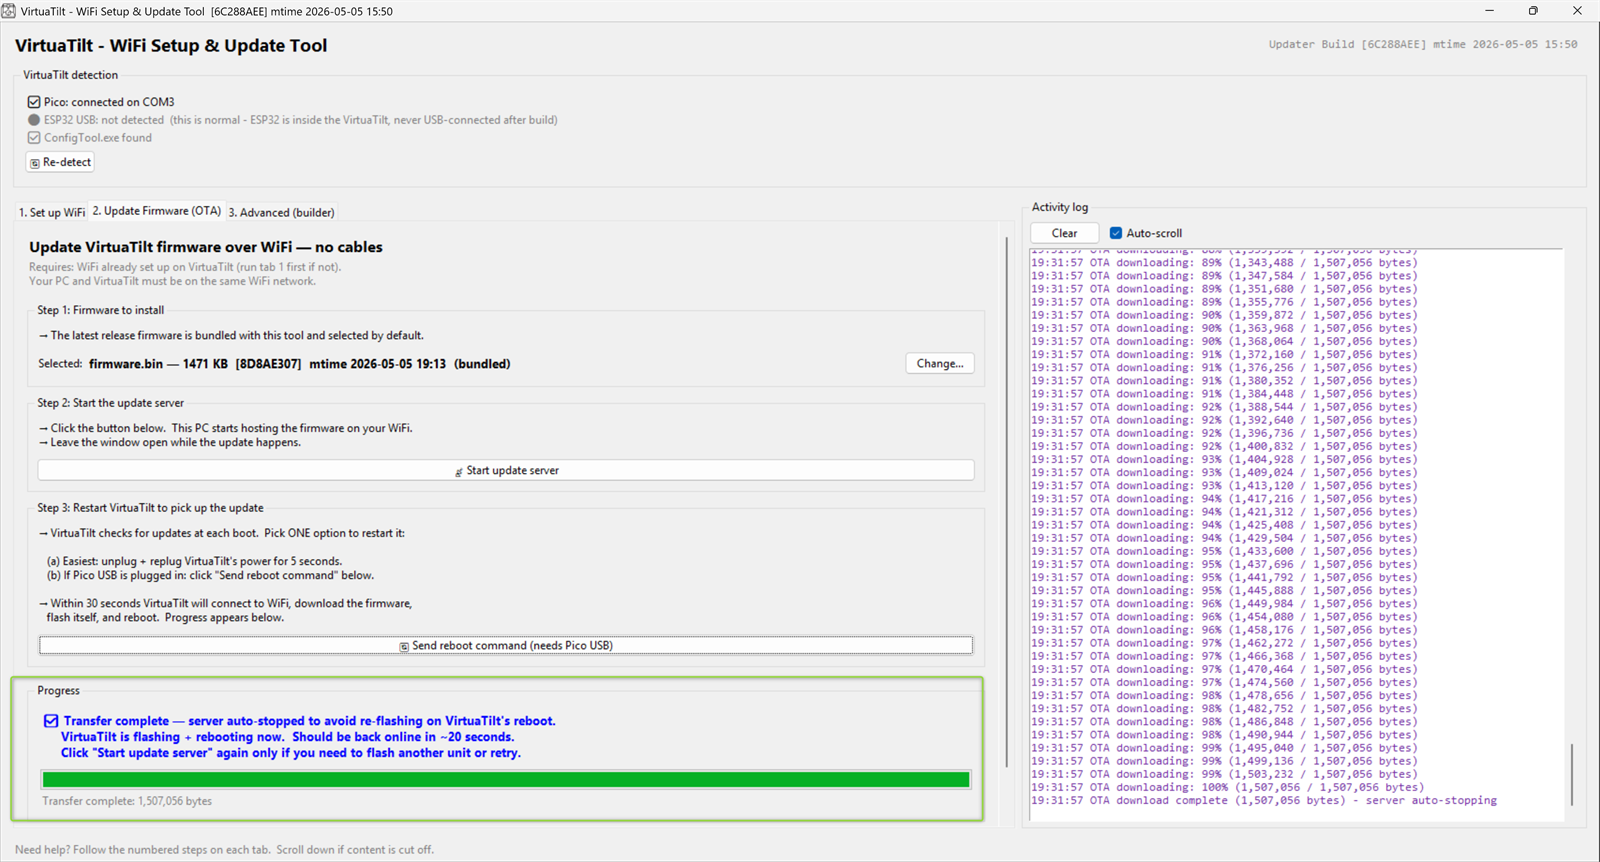The height and width of the screenshot is (862, 1600).
Task: Click the "Step 3: Restart VirtuaTilt" label
Action: pos(151,508)
